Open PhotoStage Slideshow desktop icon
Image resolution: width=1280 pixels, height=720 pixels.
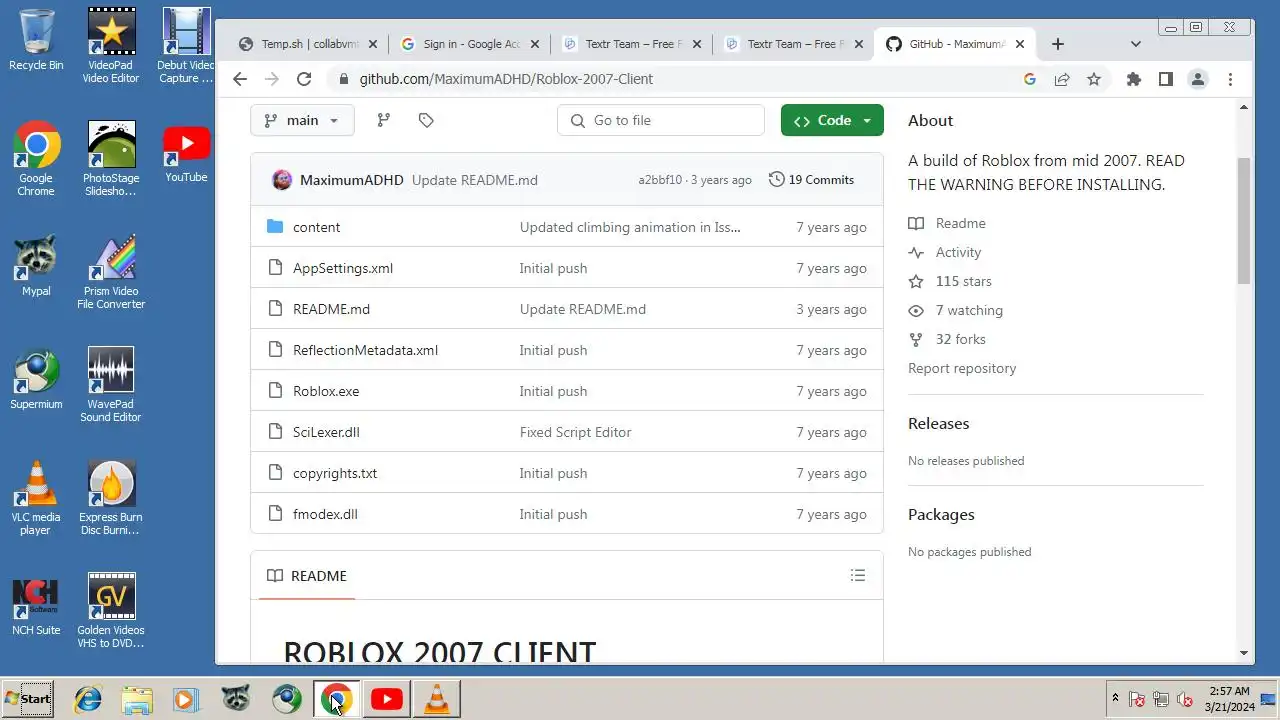111,159
